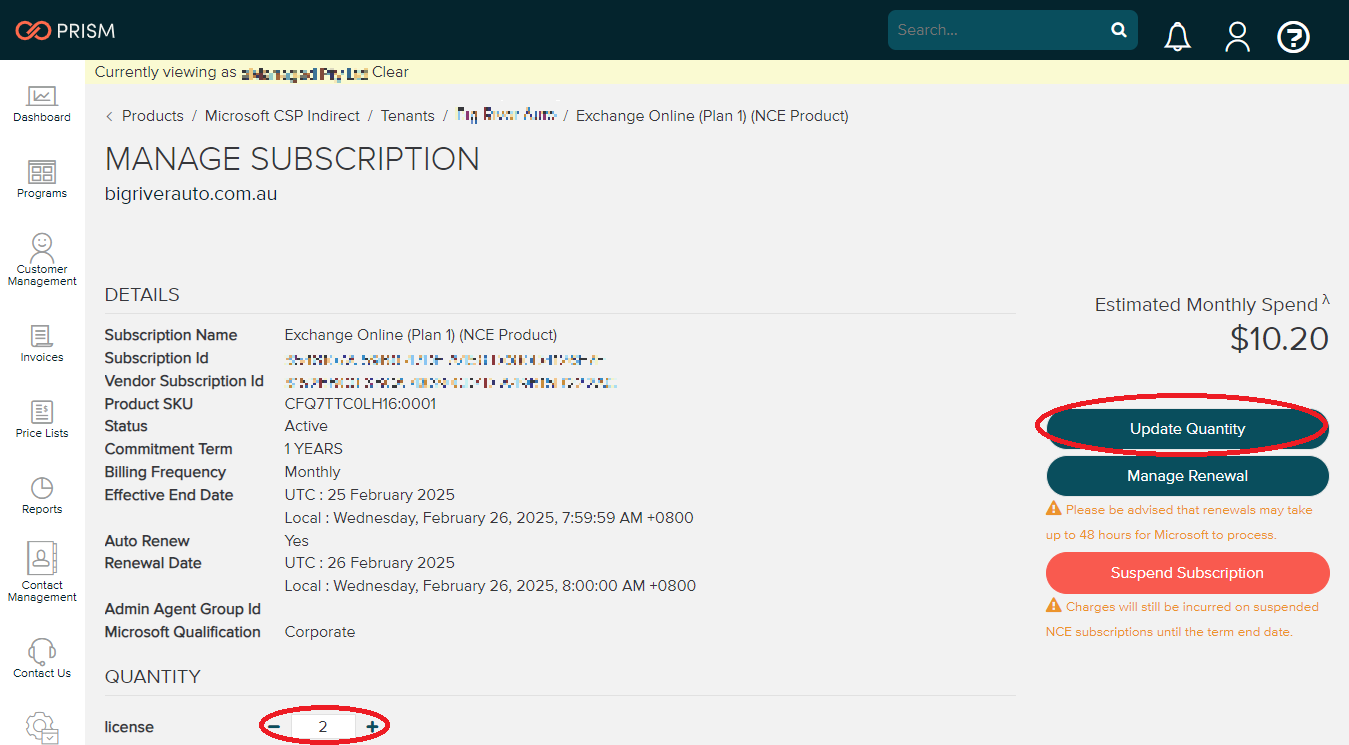Click the Suspend Subscription button
The height and width of the screenshot is (745, 1349).
pos(1187,573)
